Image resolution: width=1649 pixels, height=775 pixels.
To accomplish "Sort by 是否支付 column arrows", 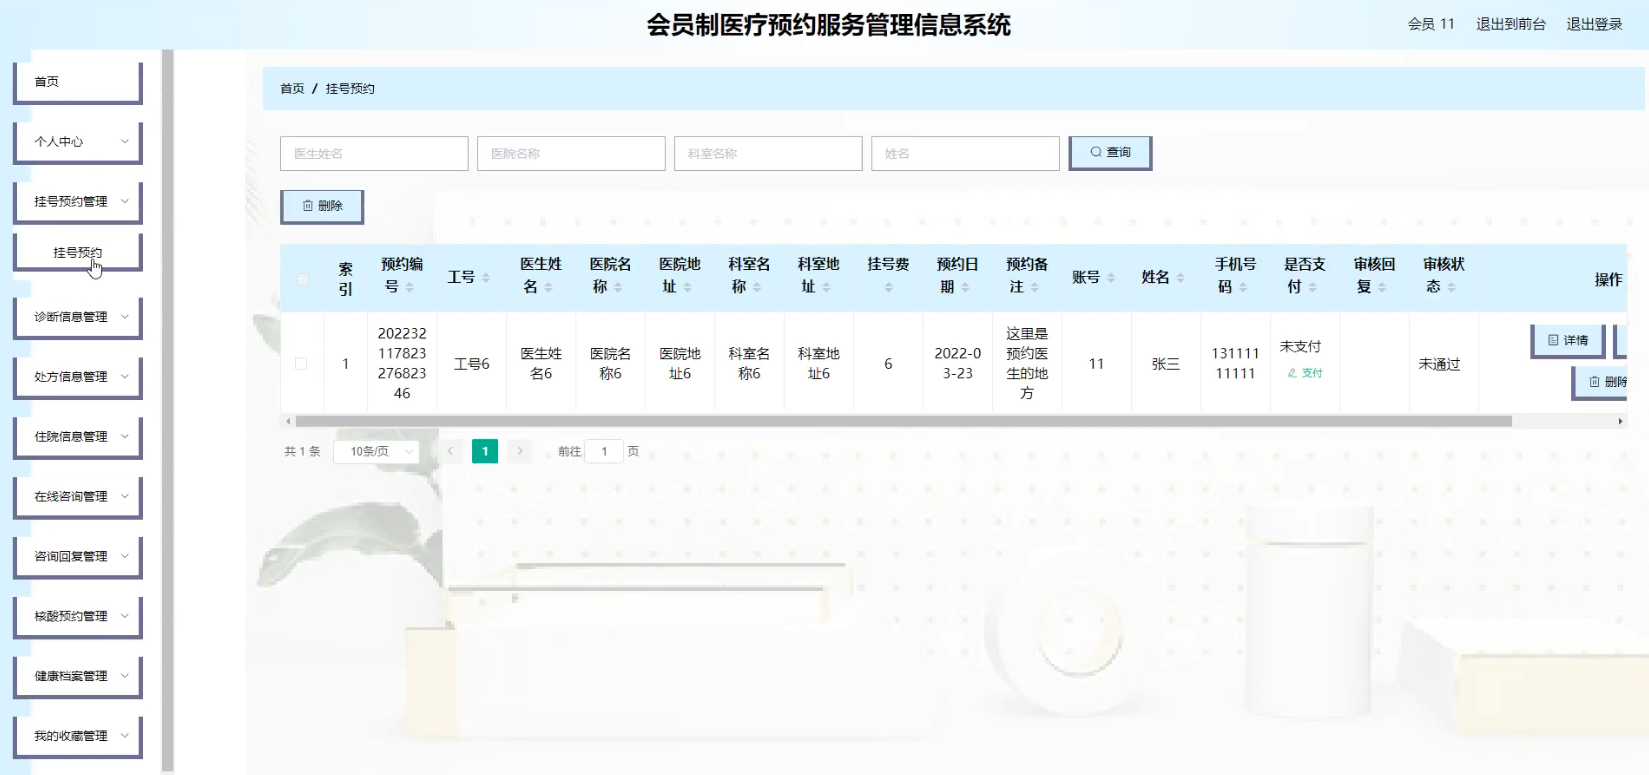I will [x=1312, y=287].
